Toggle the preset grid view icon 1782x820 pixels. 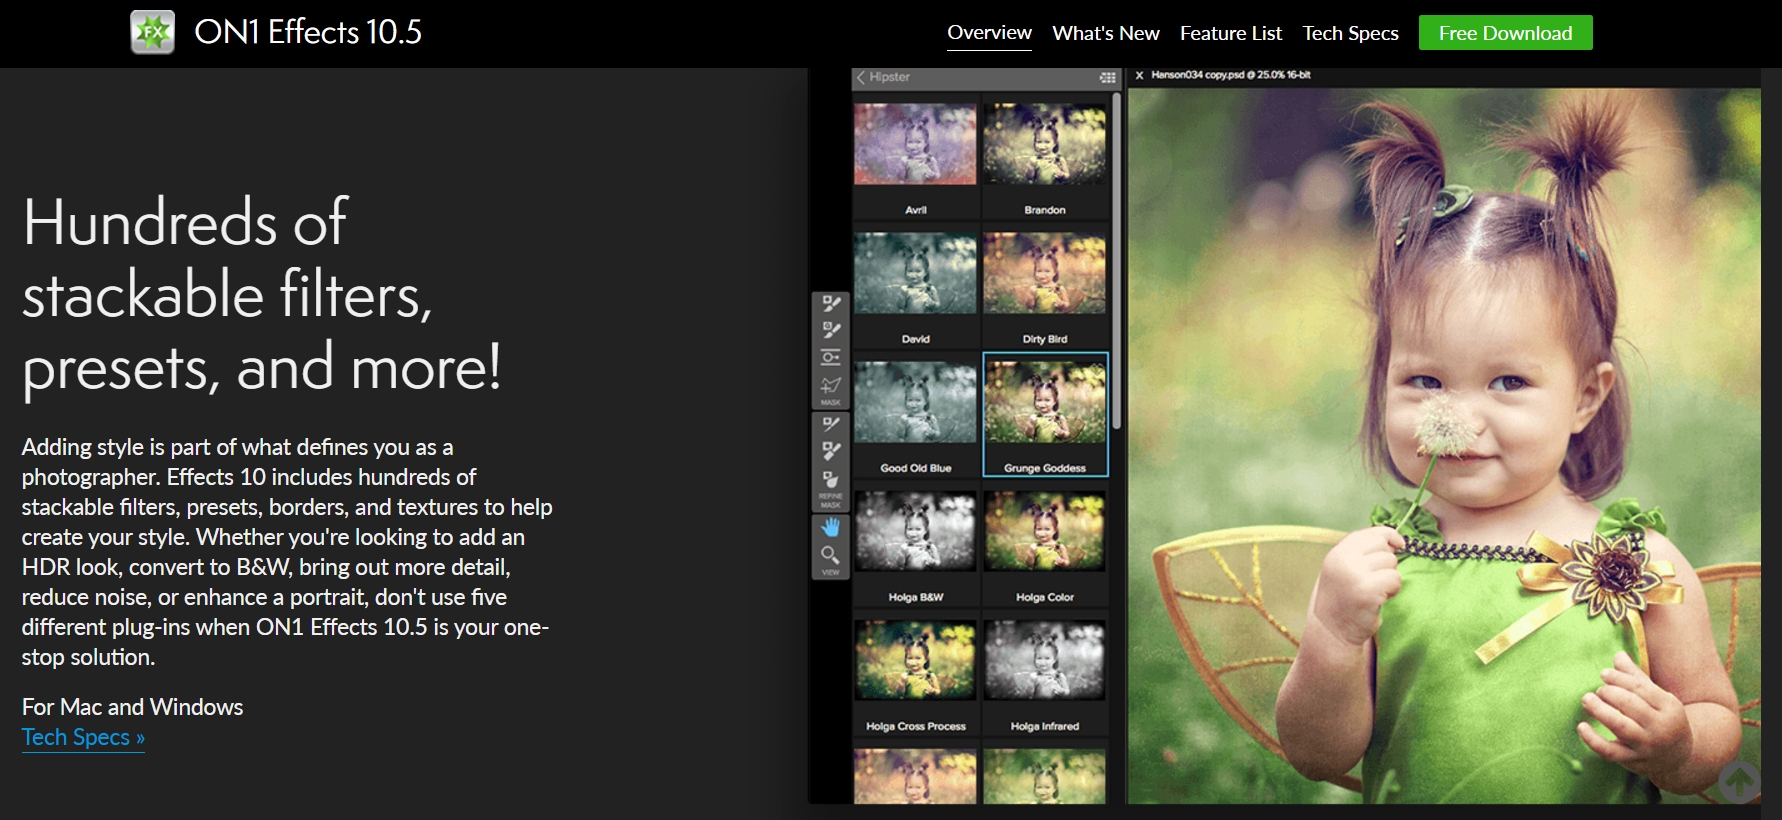1107,77
